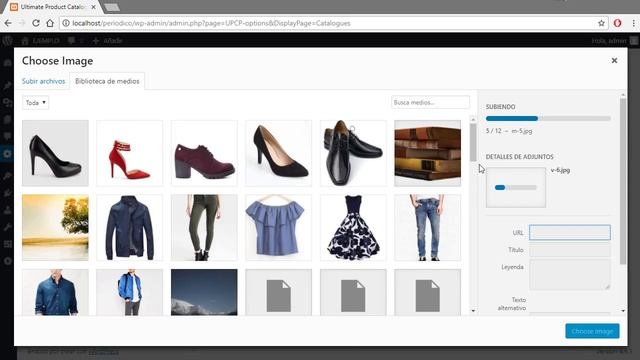Viewport: 640px width, 360px height.
Task: Open the browser home page icon
Action: pyautogui.click(x=50, y=23)
